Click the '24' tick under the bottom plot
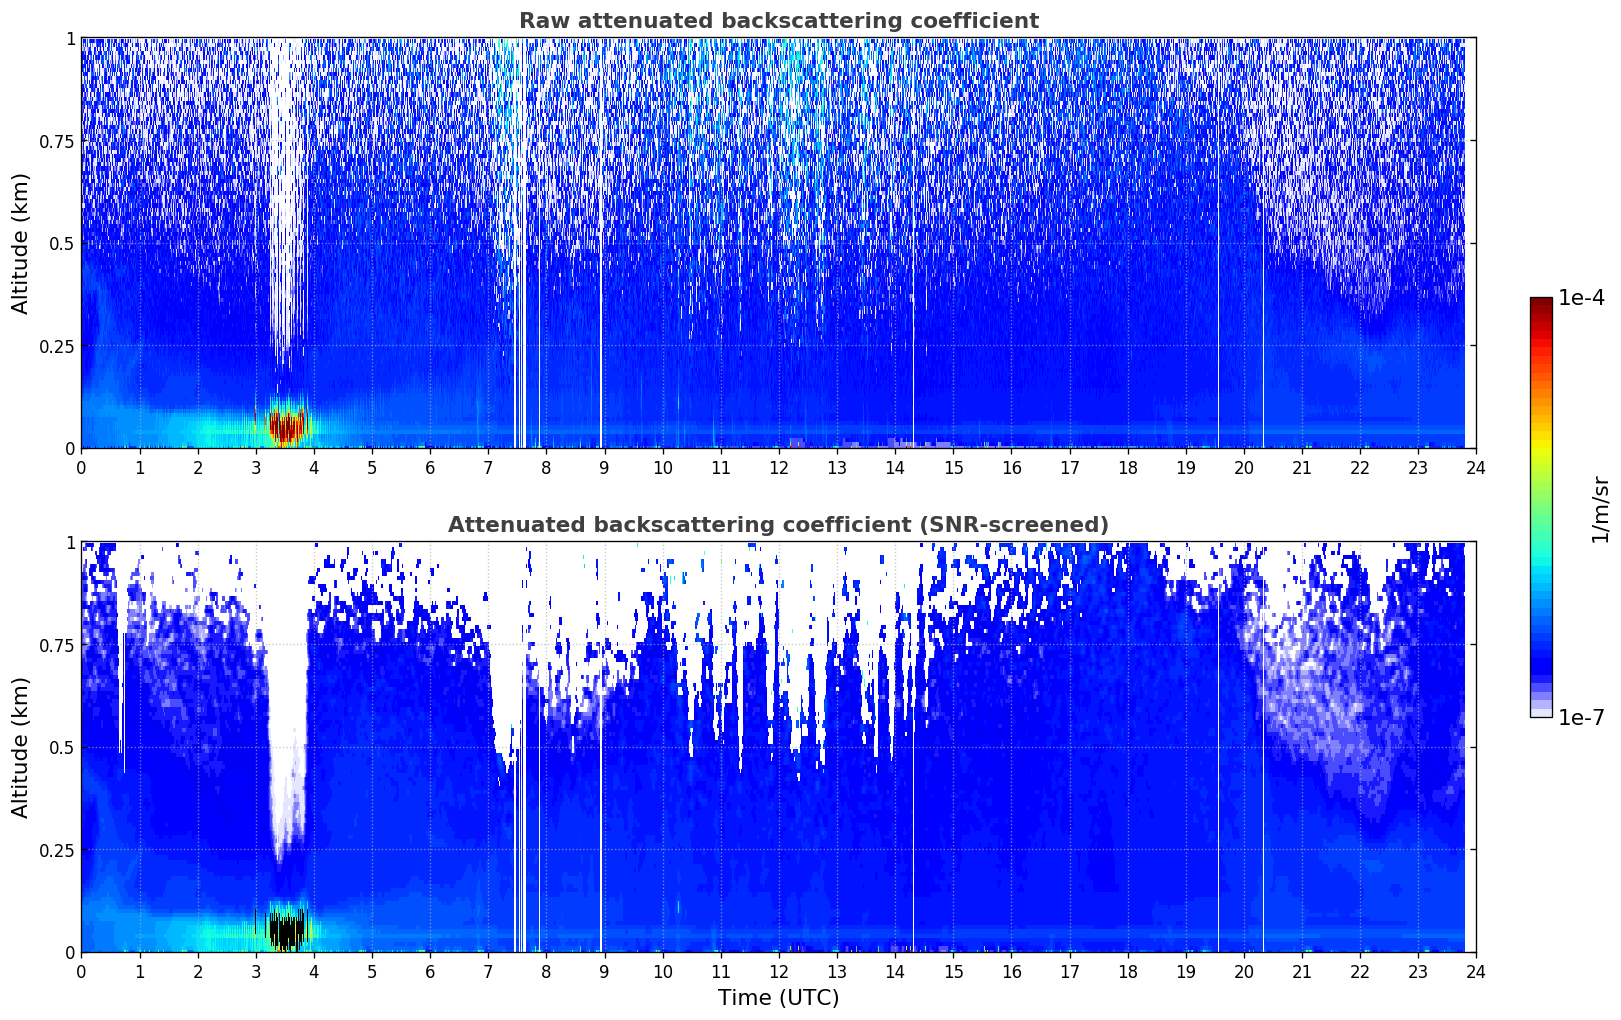The width and height of the screenshot is (1621, 1020). click(1476, 971)
